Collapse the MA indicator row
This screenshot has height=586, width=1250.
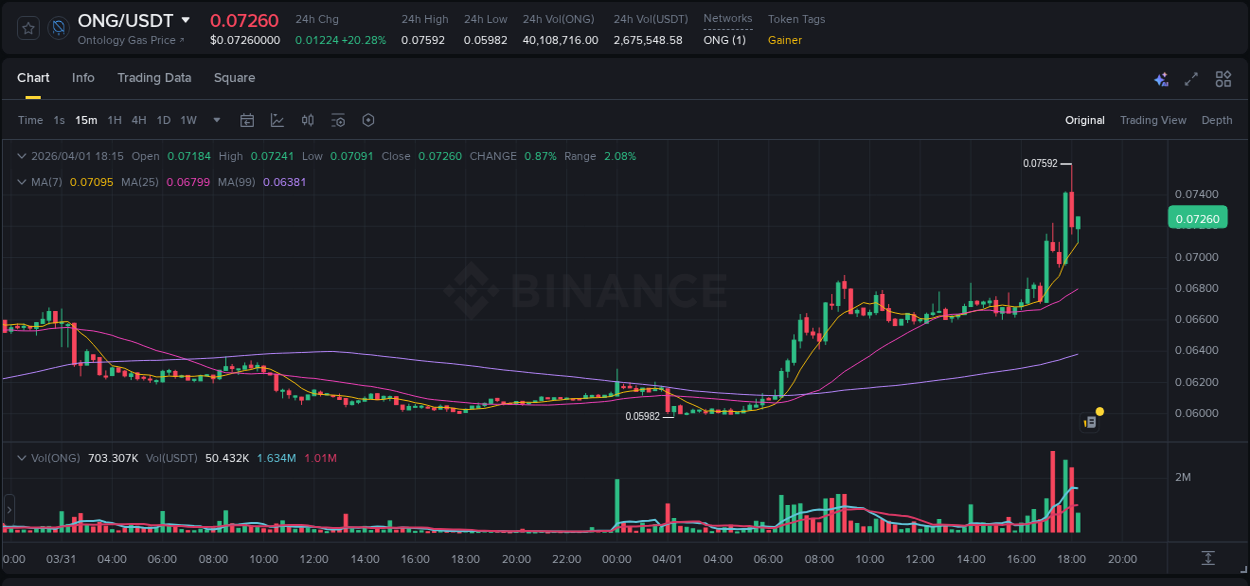coord(21,182)
